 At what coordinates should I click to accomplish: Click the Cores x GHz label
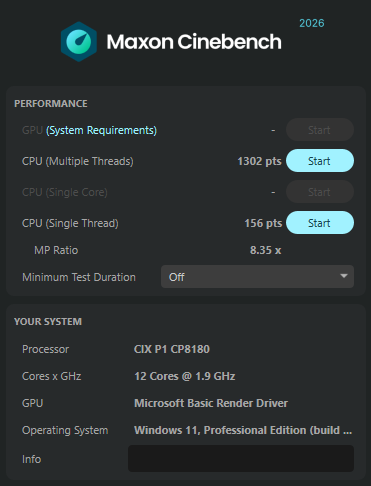(52, 376)
